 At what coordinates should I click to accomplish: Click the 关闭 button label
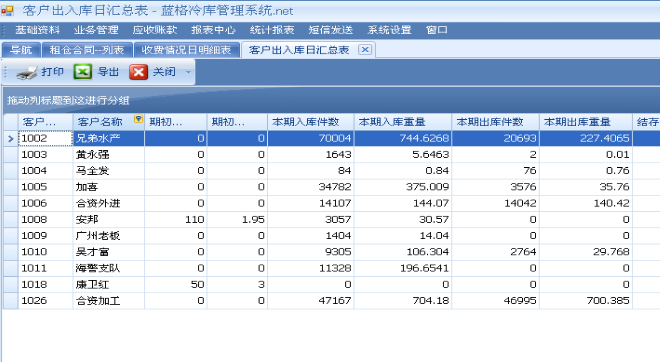[164, 72]
